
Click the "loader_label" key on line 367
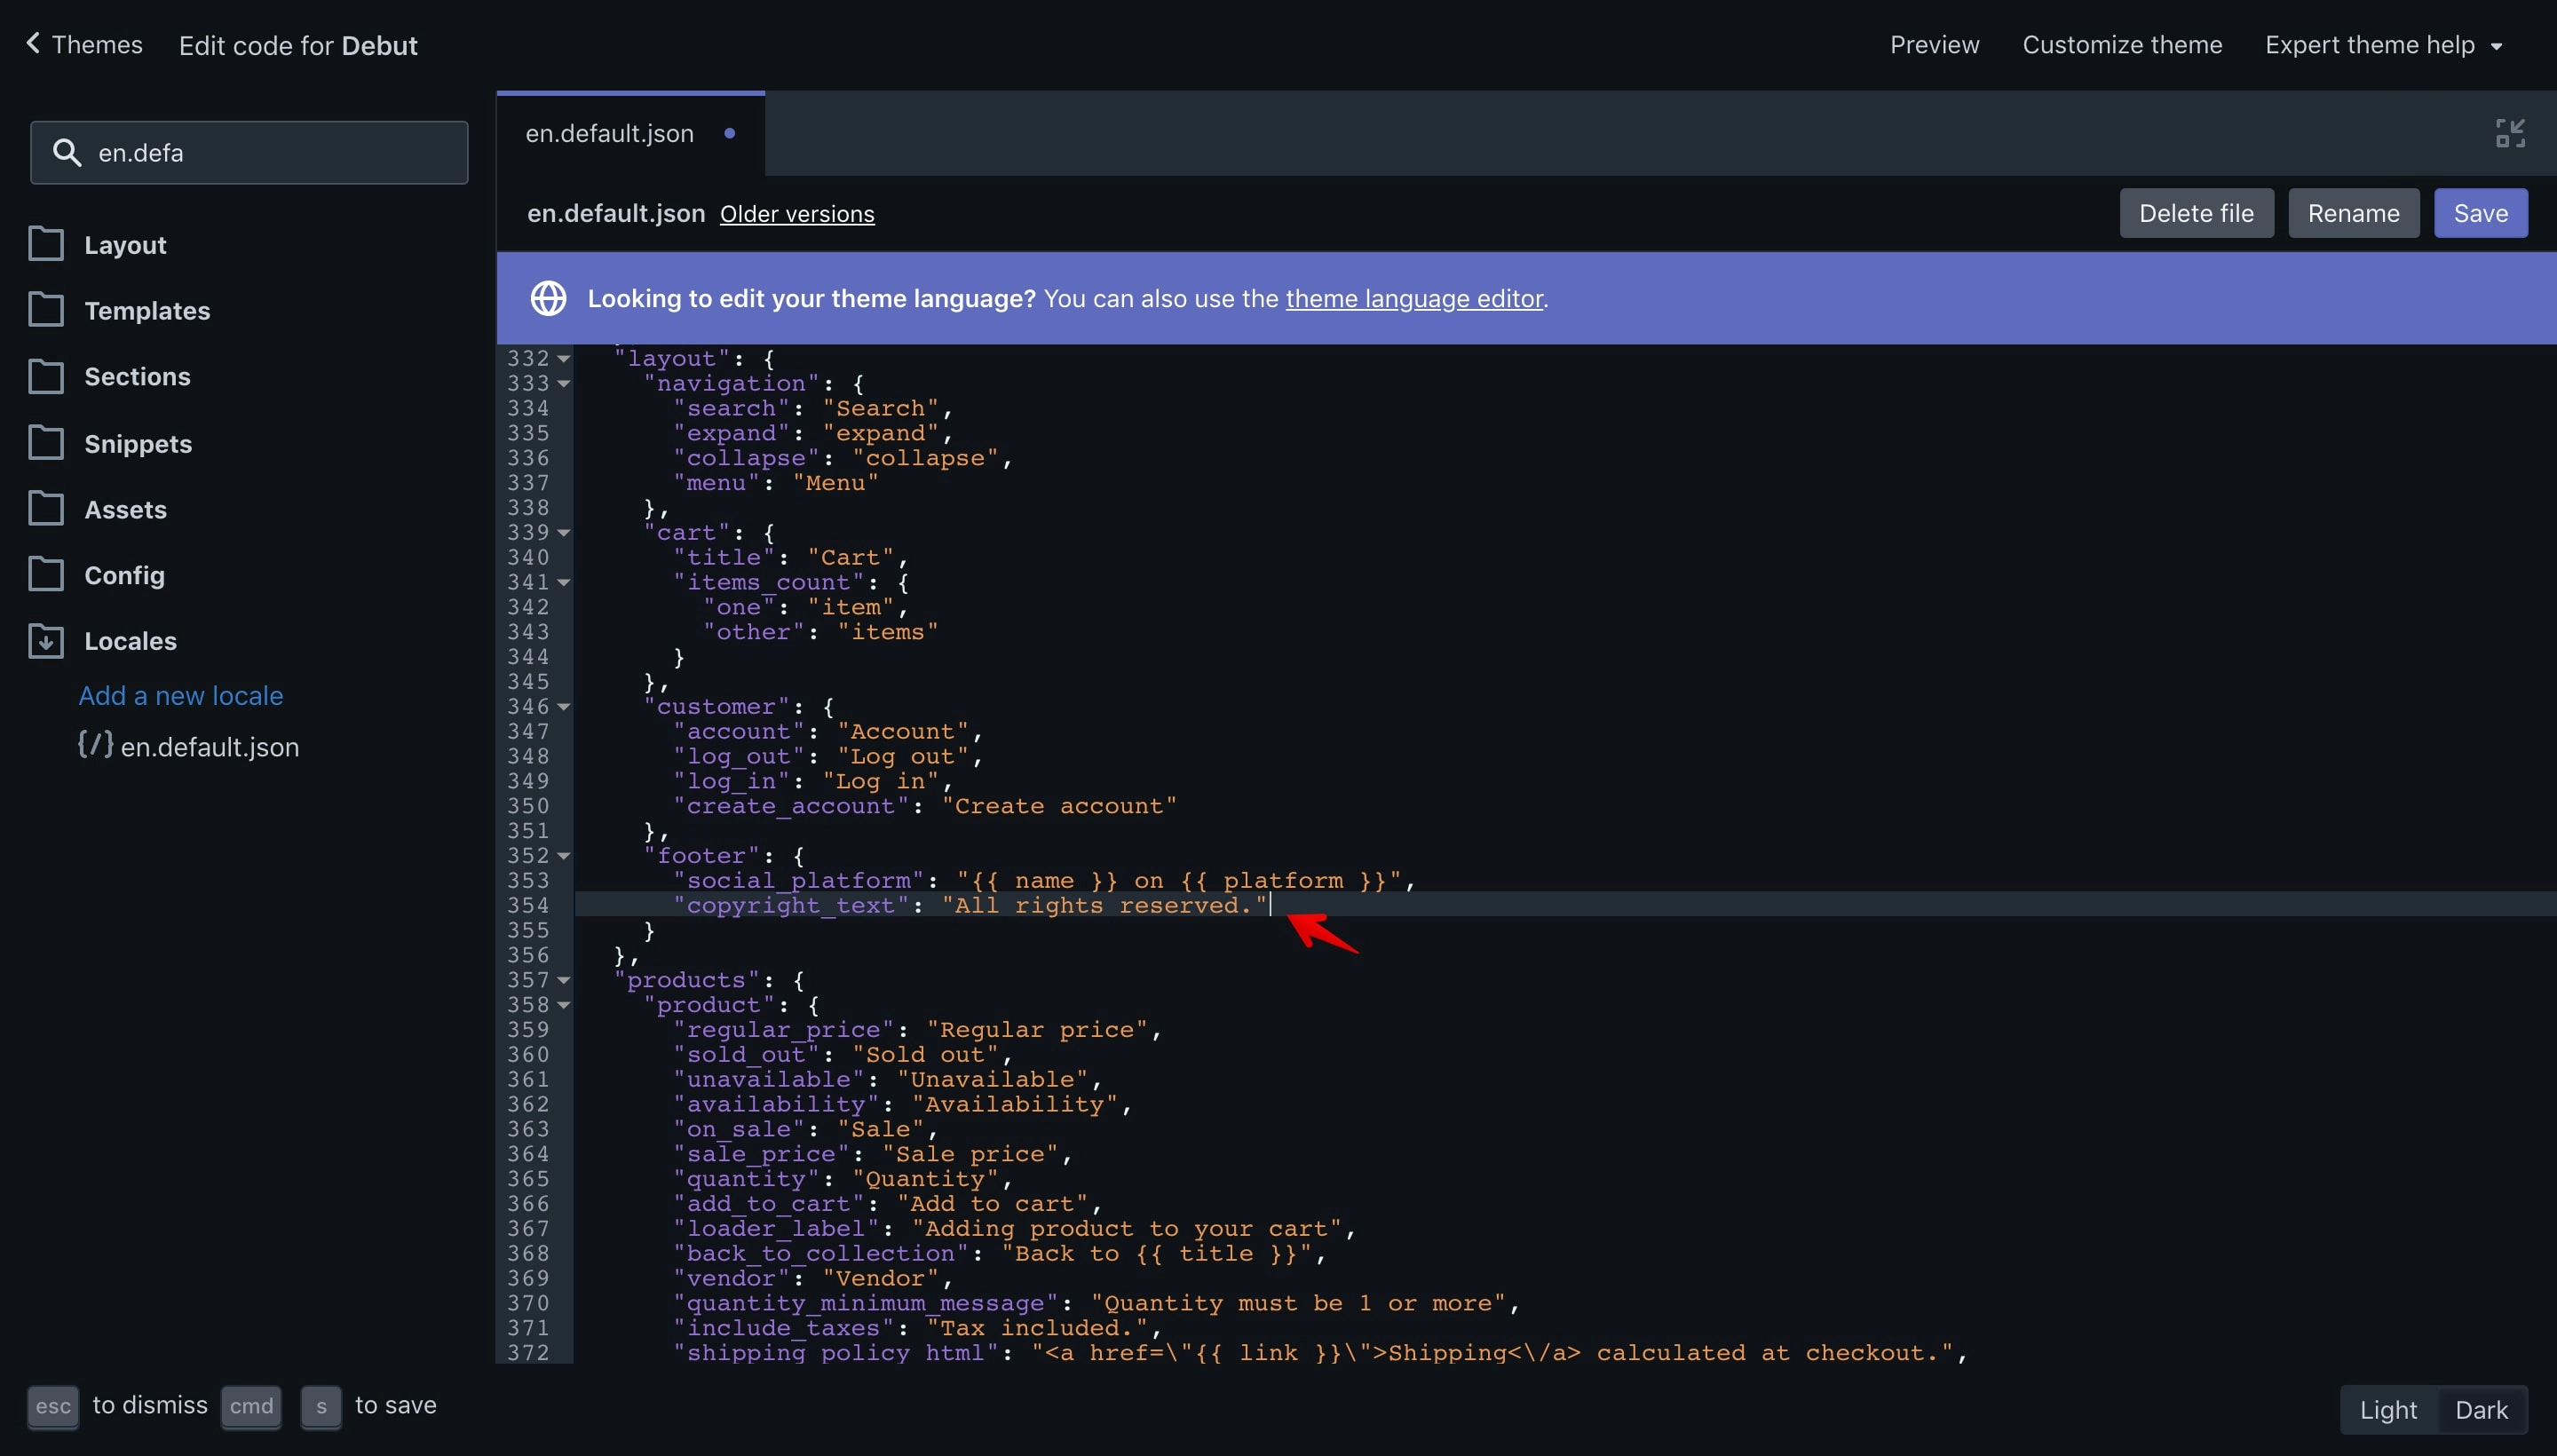pos(776,1229)
